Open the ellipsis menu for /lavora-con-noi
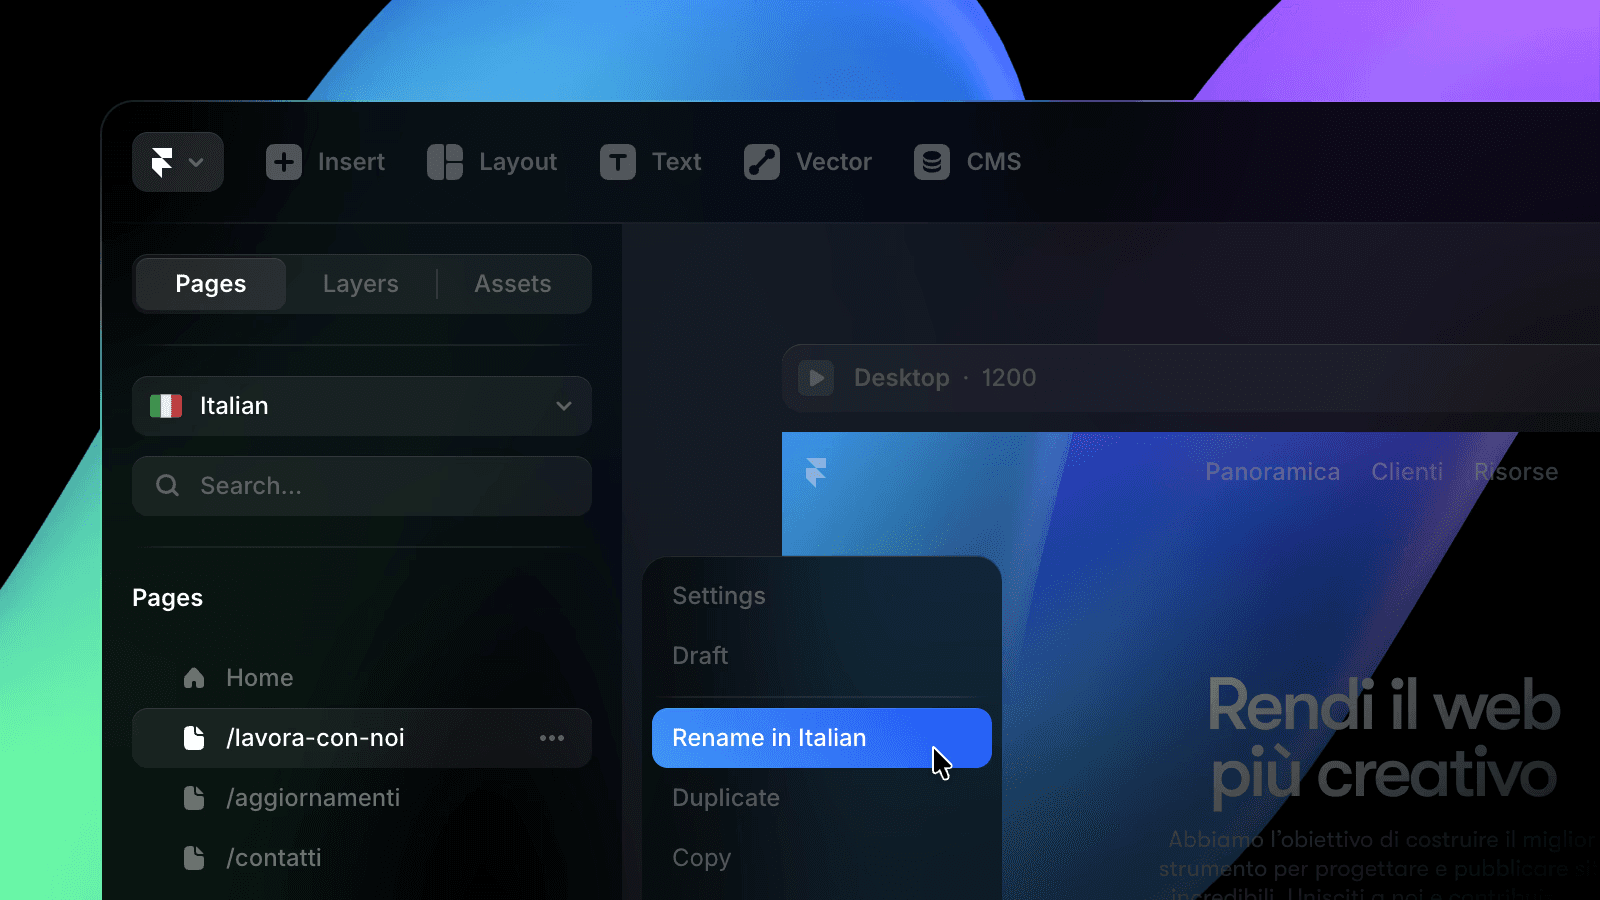 (552, 738)
